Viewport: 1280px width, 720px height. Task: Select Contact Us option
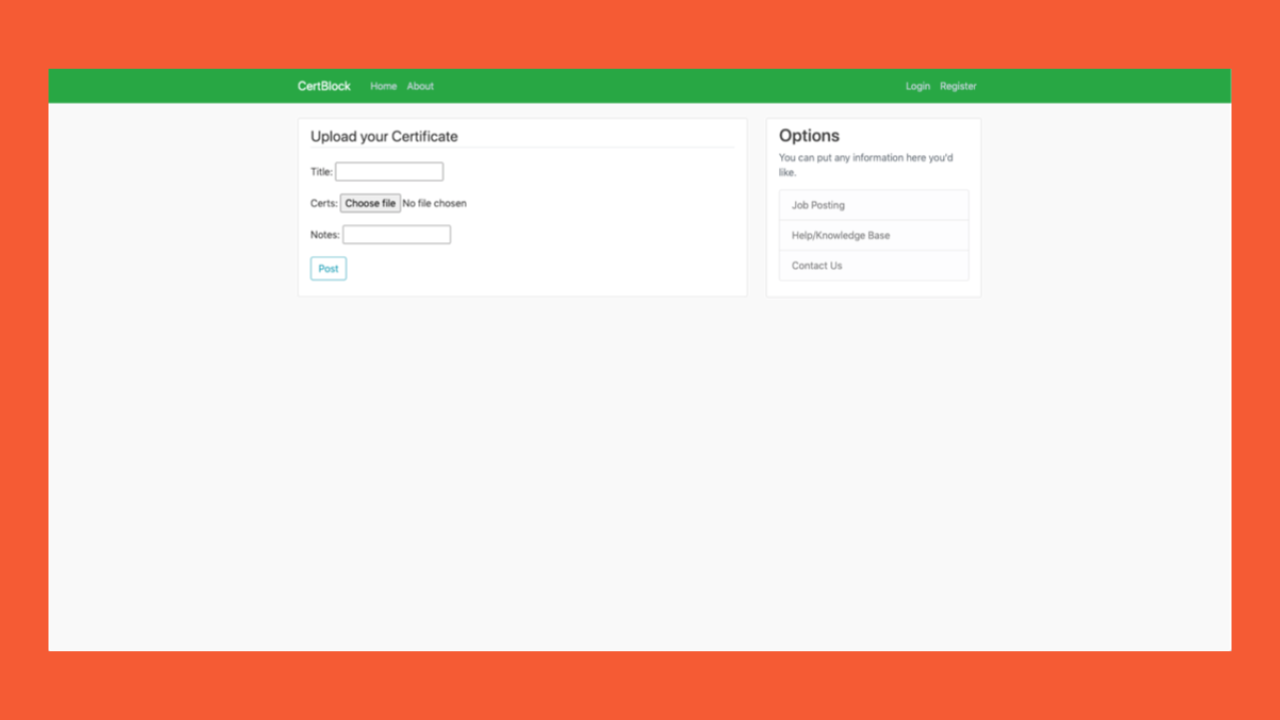click(x=874, y=265)
